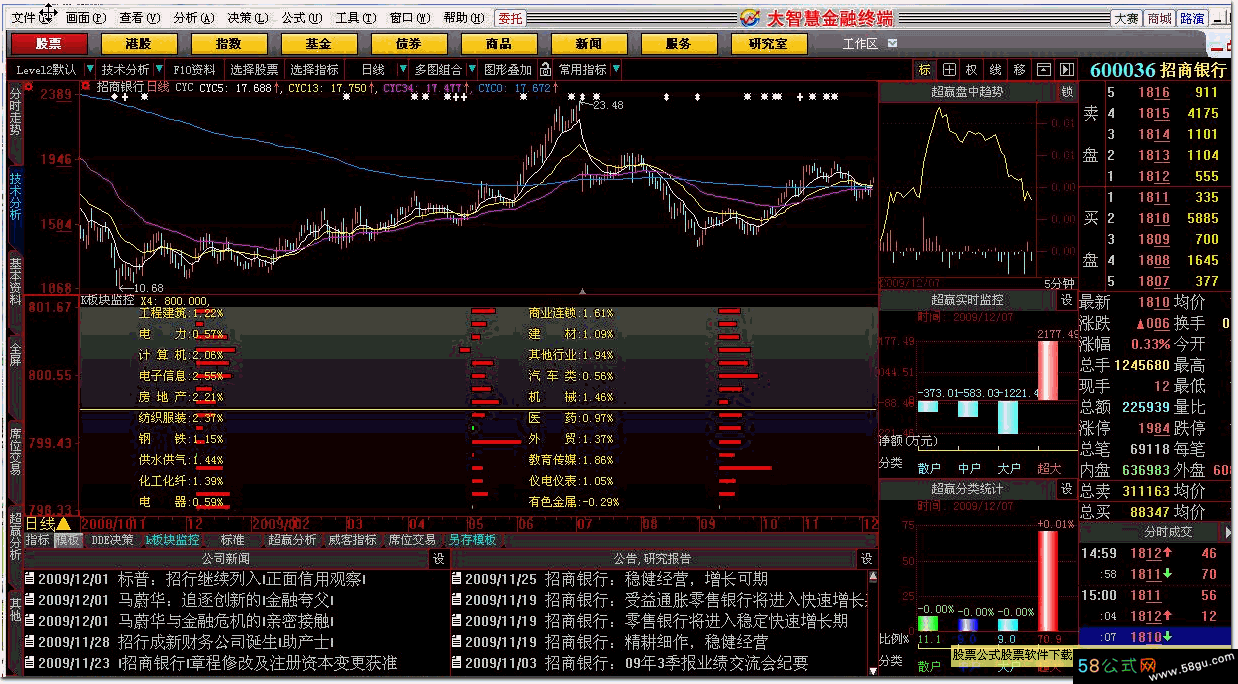Select the 席位交易 side tab
This screenshot has height=684, width=1238.
coord(15,452)
